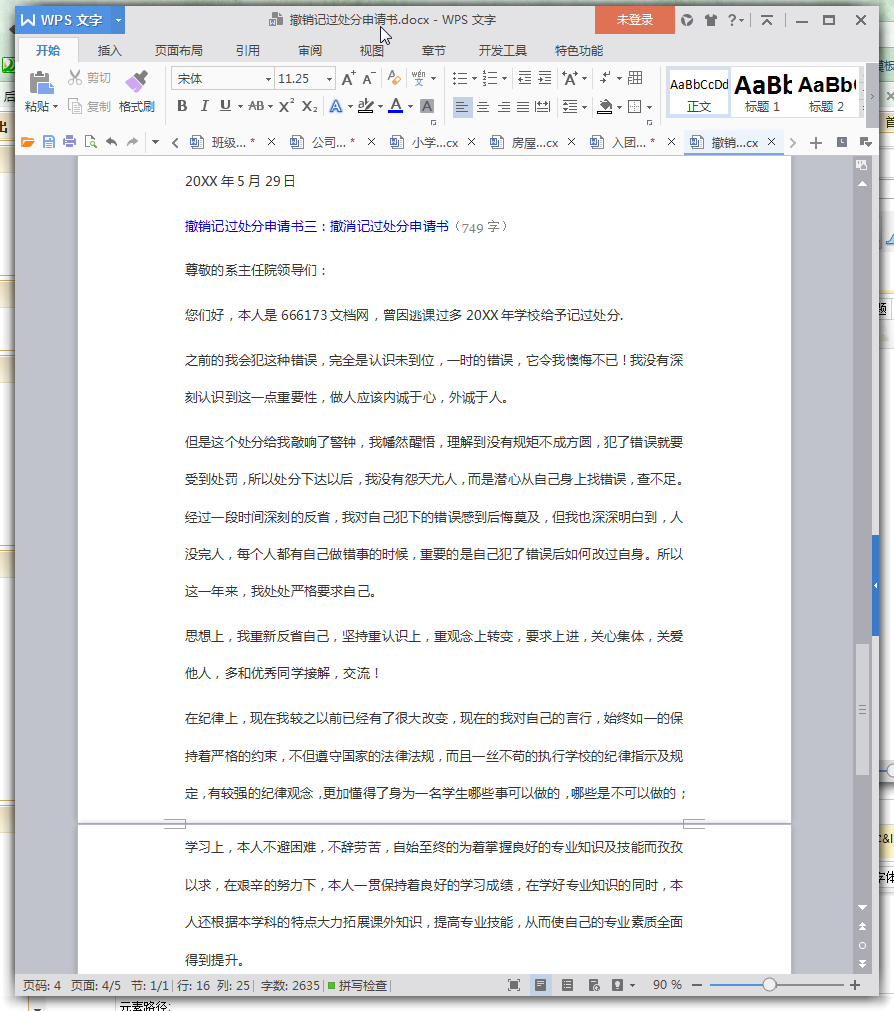Open the font size 11.25 dropdown
This screenshot has width=894, height=1011.
[329, 79]
